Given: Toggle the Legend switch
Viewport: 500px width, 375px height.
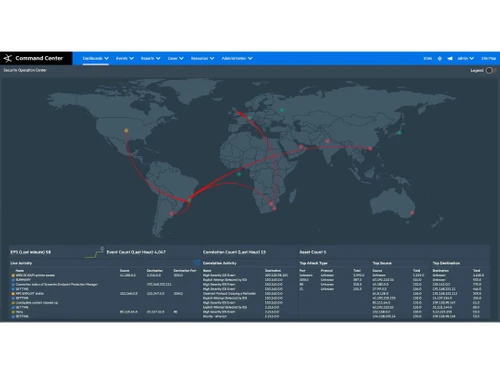Looking at the screenshot, I should [x=490, y=70].
